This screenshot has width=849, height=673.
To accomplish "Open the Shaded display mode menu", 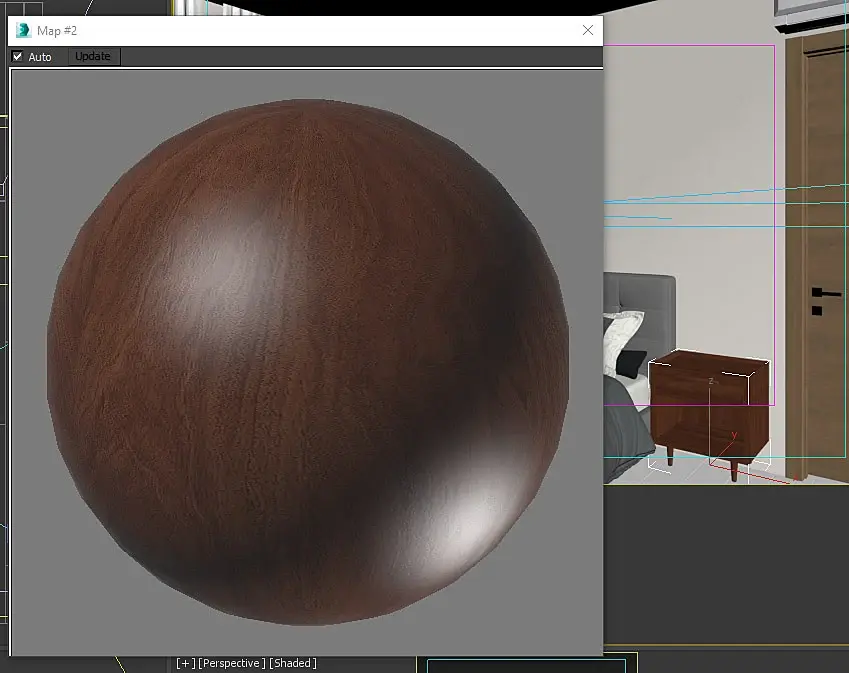I will tap(293, 663).
